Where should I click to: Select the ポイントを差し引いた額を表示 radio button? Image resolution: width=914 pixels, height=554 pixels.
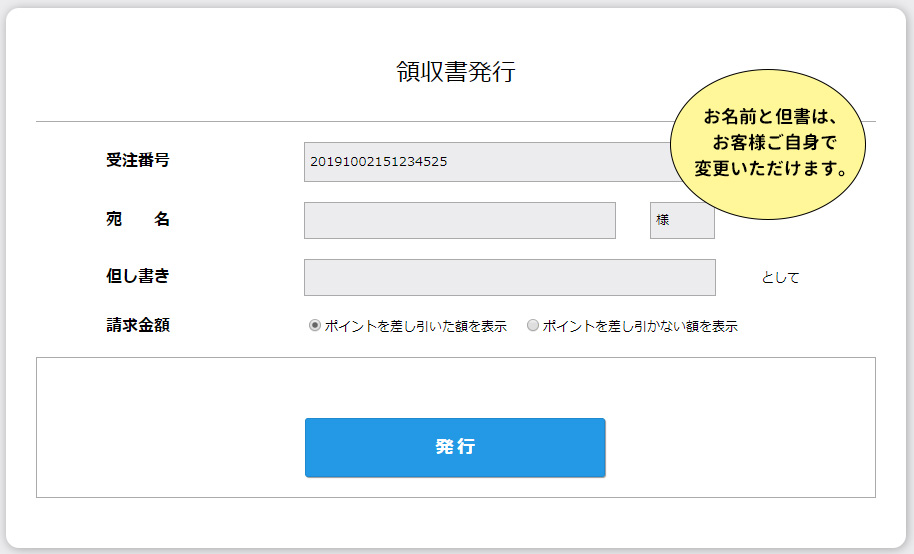[x=315, y=325]
